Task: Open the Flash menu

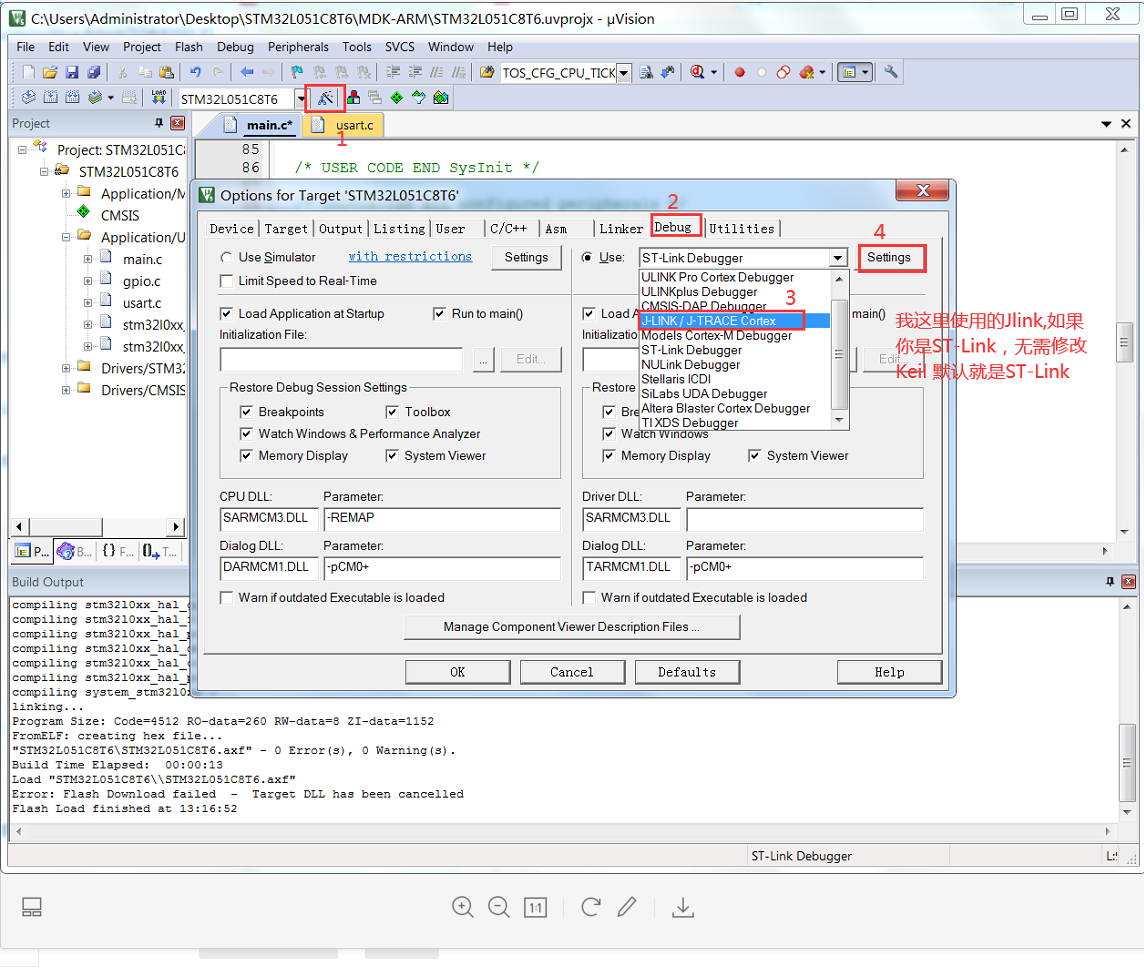Action: (x=189, y=47)
